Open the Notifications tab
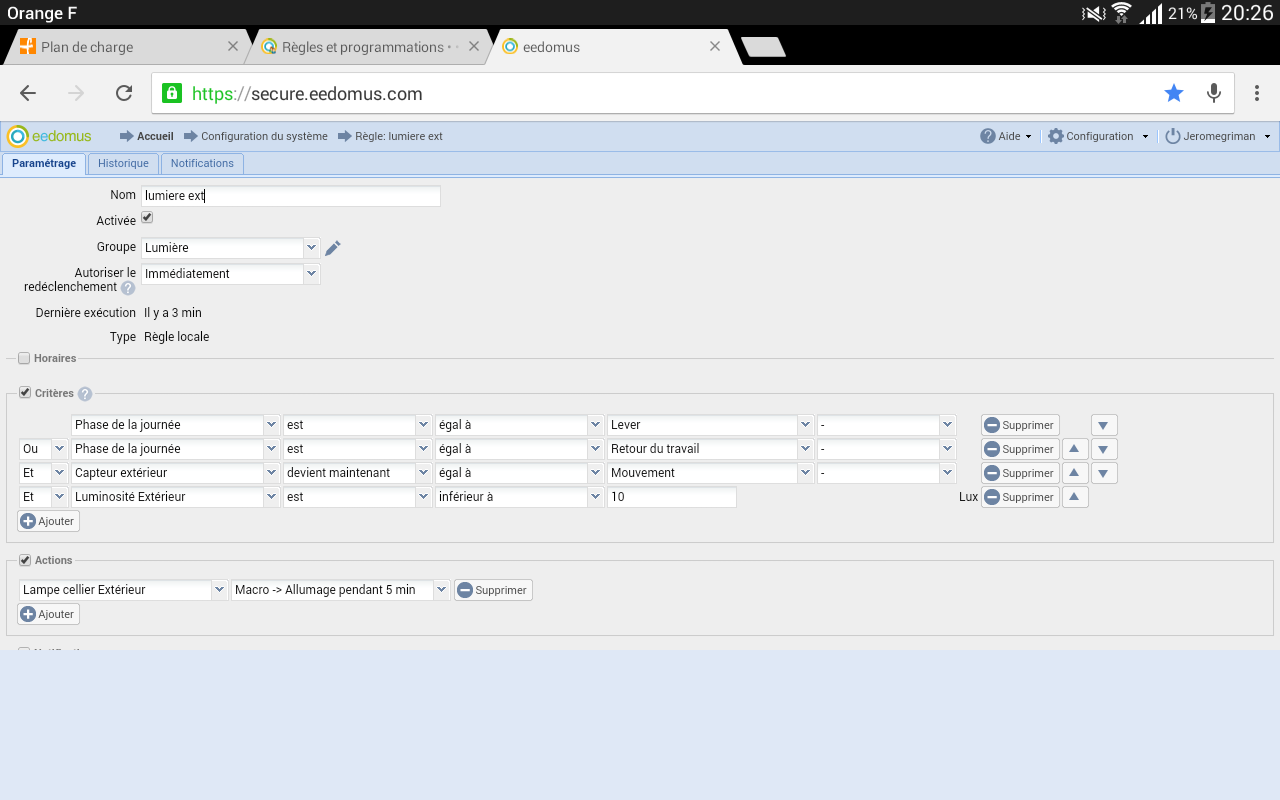The height and width of the screenshot is (800, 1280). point(202,163)
